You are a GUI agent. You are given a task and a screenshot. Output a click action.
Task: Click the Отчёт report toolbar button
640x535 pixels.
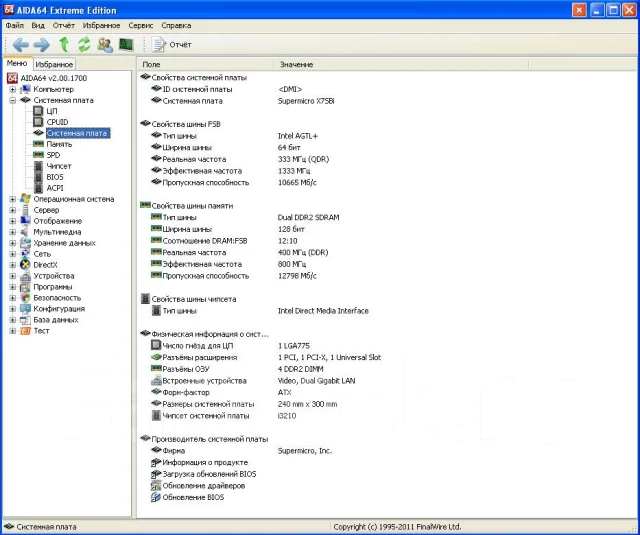(172, 44)
